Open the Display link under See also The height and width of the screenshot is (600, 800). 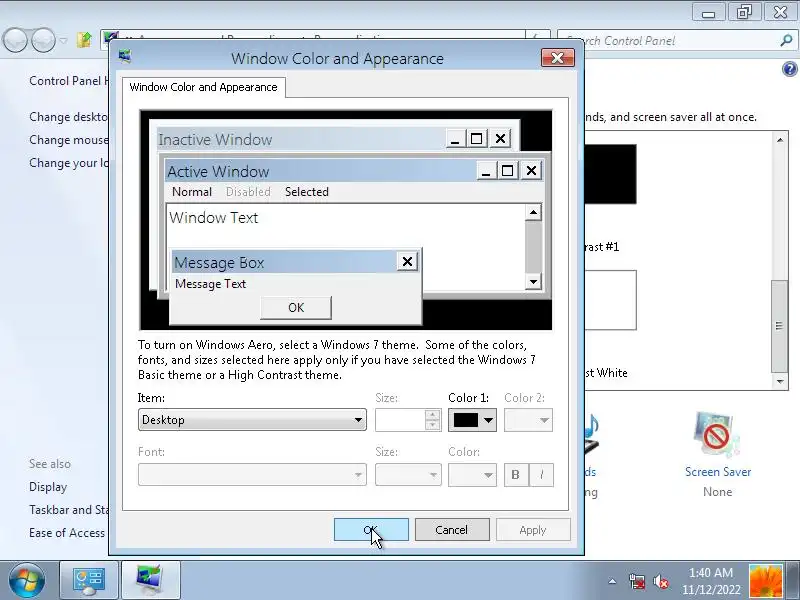48,487
